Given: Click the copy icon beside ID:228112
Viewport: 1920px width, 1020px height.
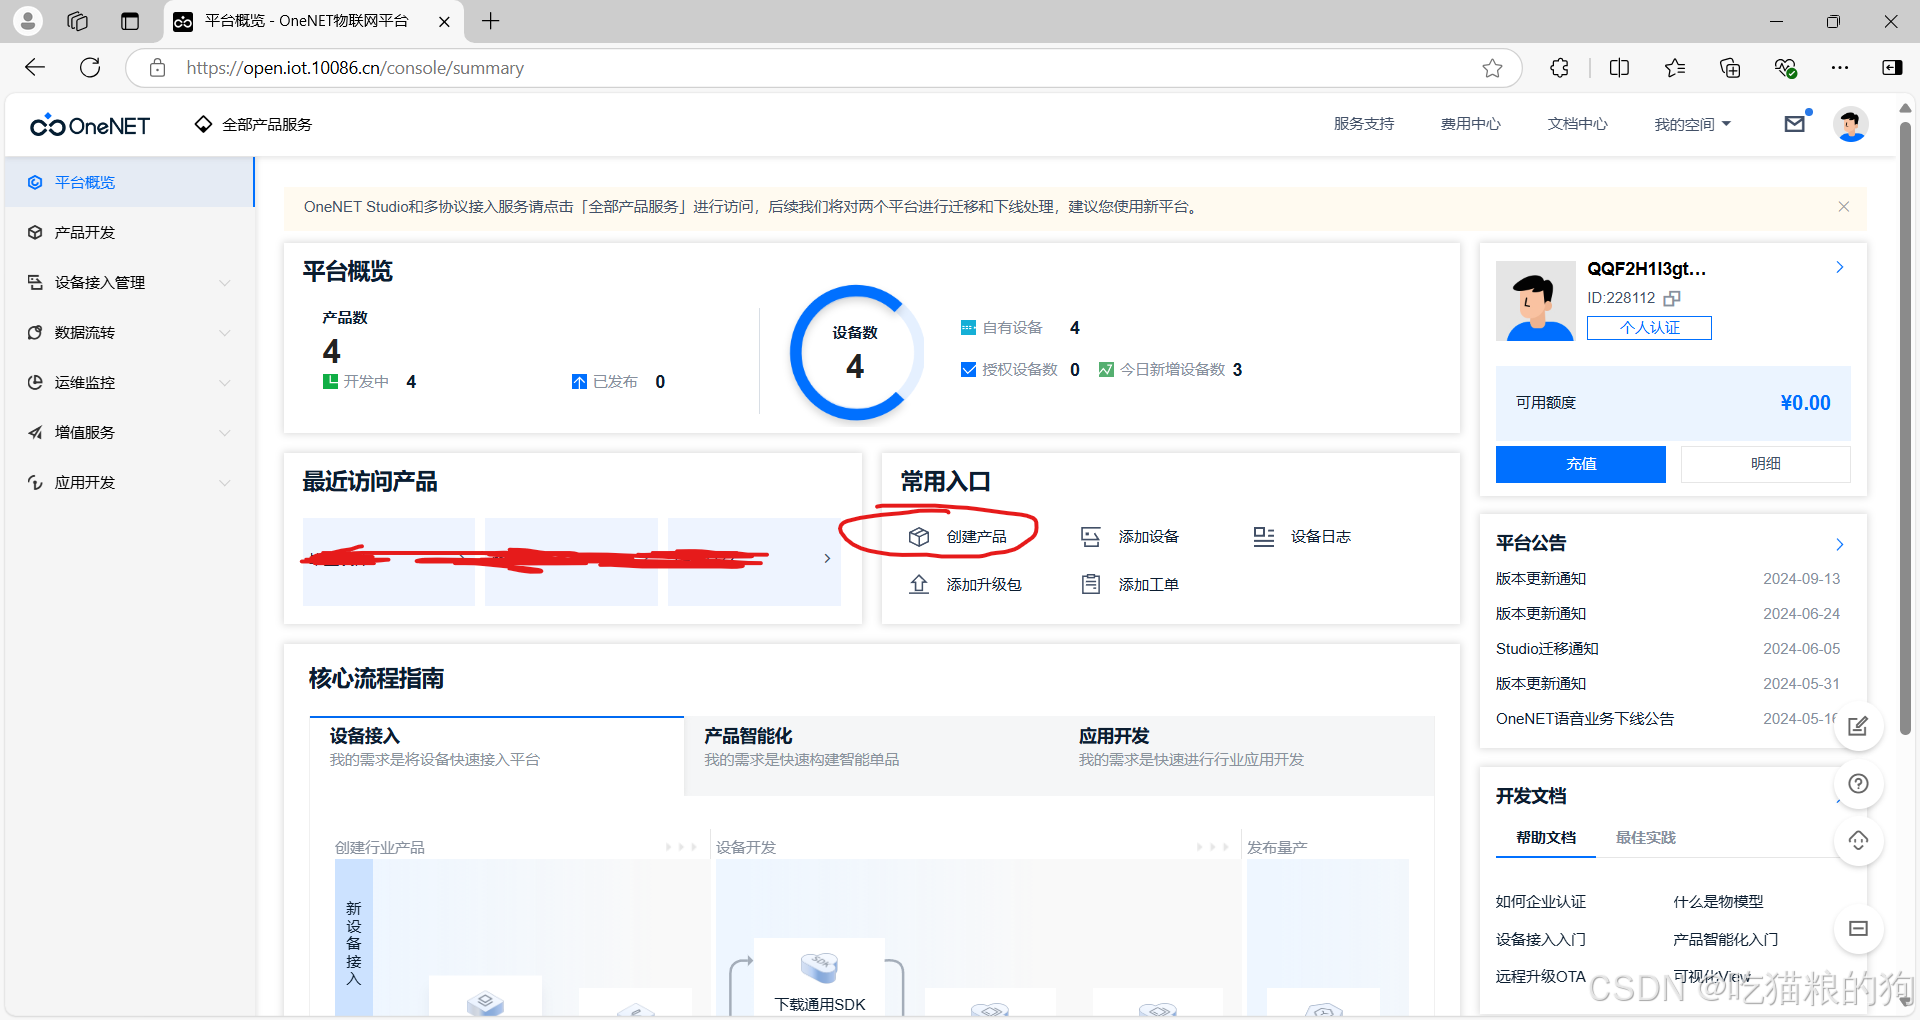Looking at the screenshot, I should [x=1673, y=298].
